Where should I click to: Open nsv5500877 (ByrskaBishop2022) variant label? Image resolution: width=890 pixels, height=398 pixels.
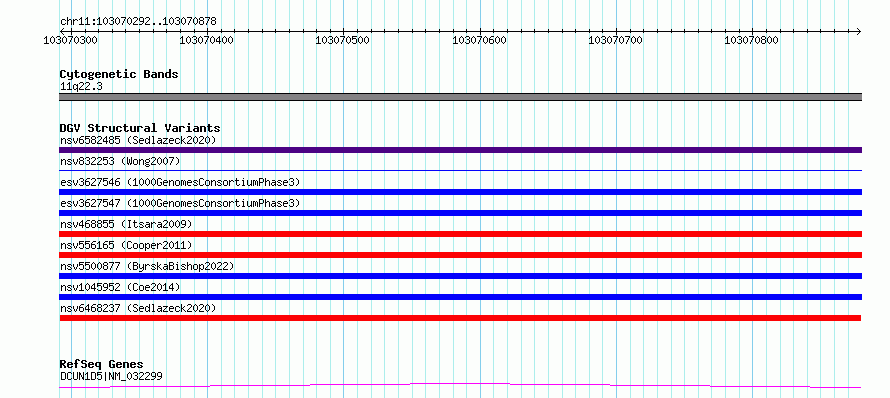point(147,266)
